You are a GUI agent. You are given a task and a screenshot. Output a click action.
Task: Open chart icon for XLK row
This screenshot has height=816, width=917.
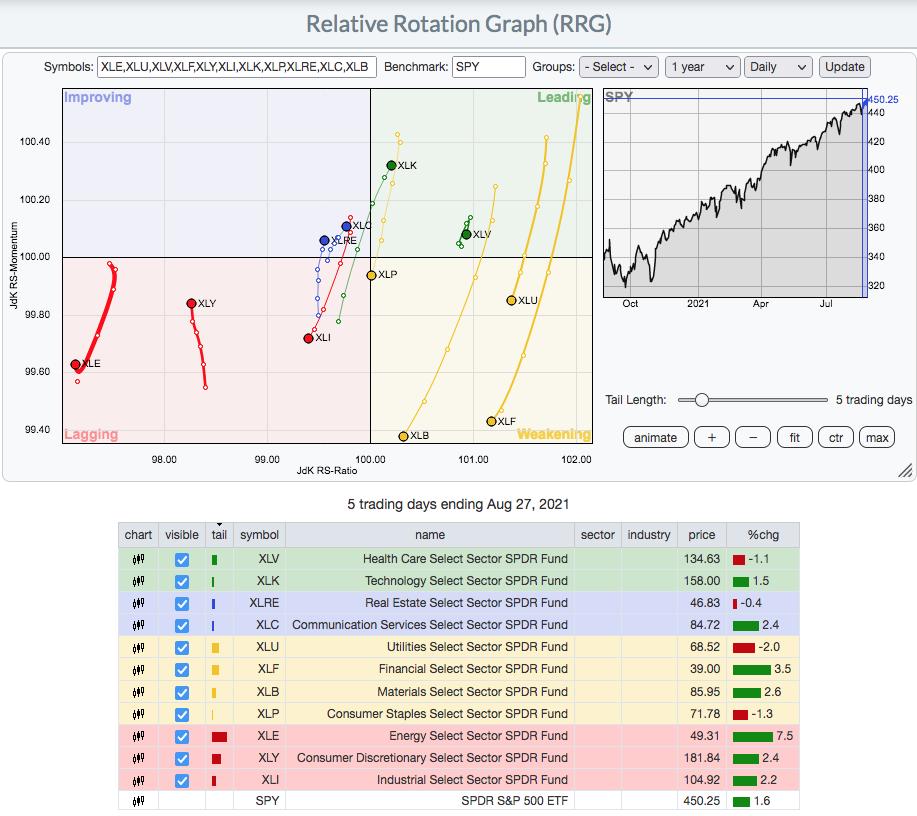138,581
